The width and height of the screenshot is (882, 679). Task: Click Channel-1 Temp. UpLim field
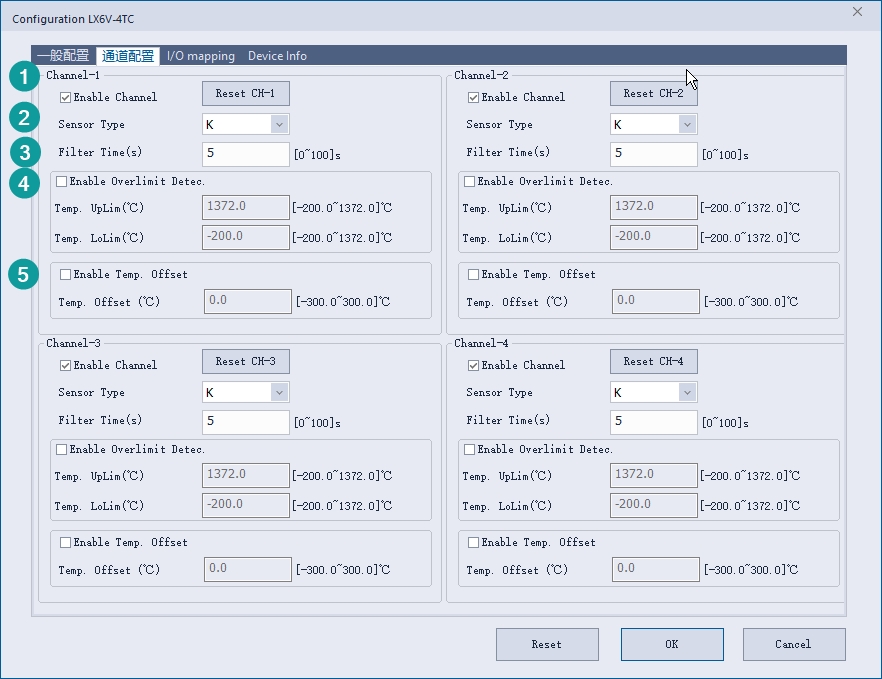point(246,207)
